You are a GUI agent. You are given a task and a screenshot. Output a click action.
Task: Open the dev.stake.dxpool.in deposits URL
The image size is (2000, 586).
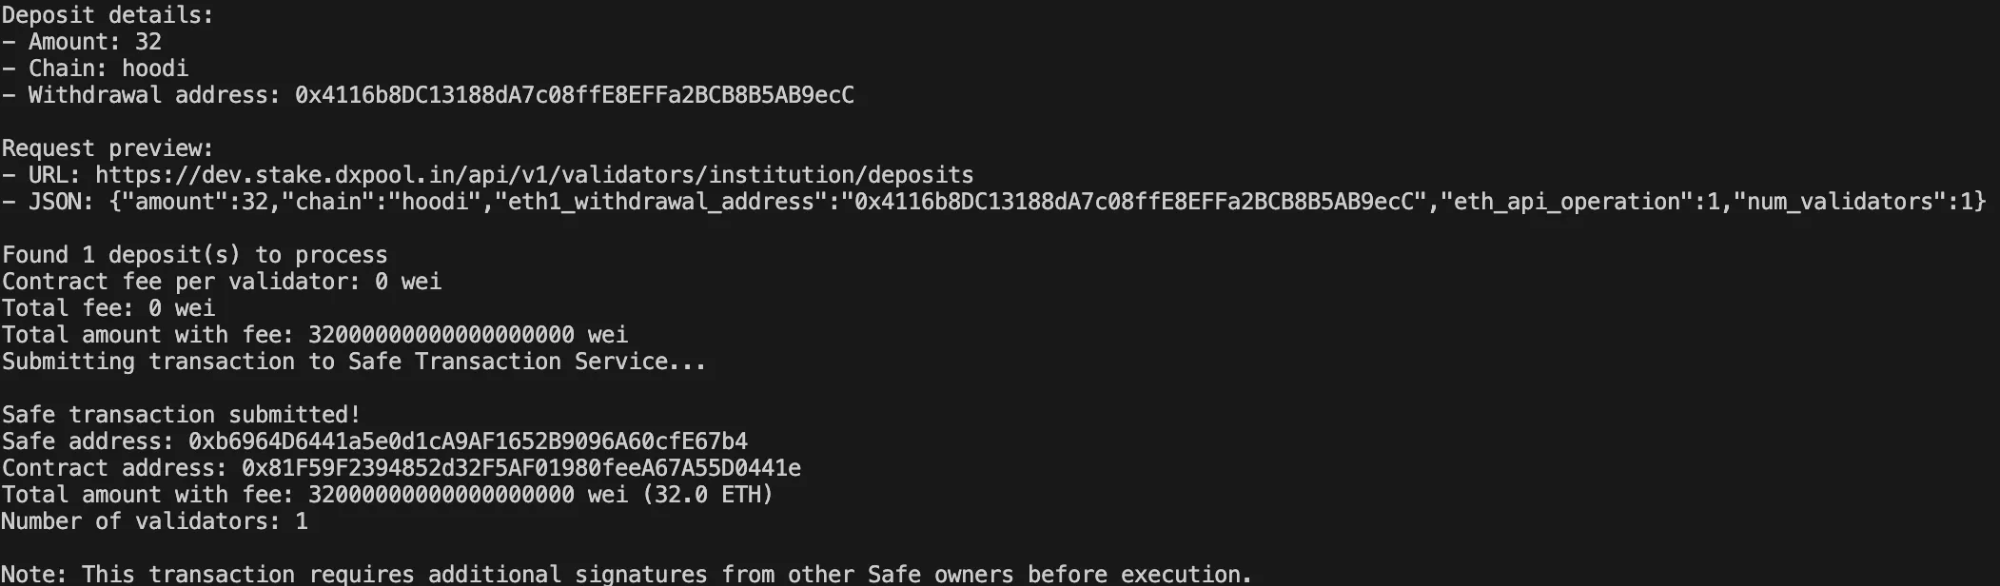[534, 175]
